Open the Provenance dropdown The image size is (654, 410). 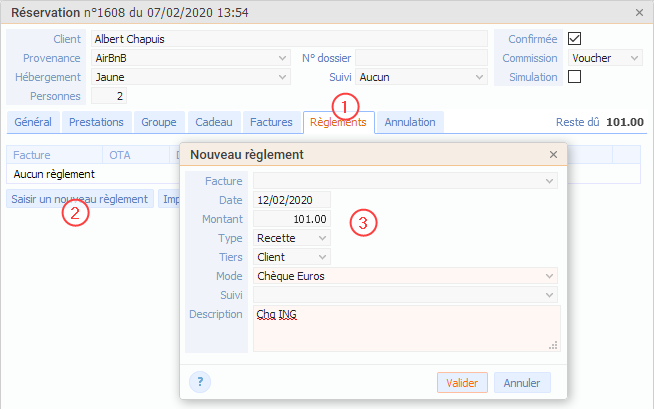190,58
